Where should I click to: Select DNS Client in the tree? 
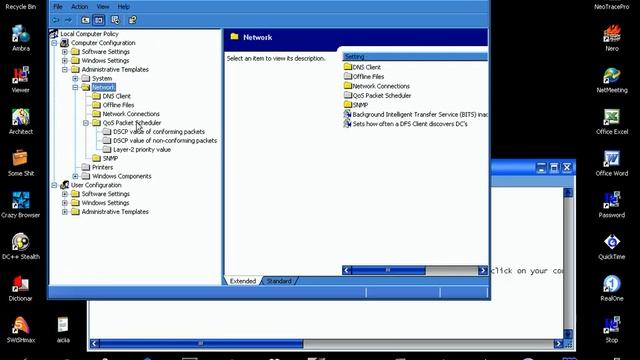point(116,96)
